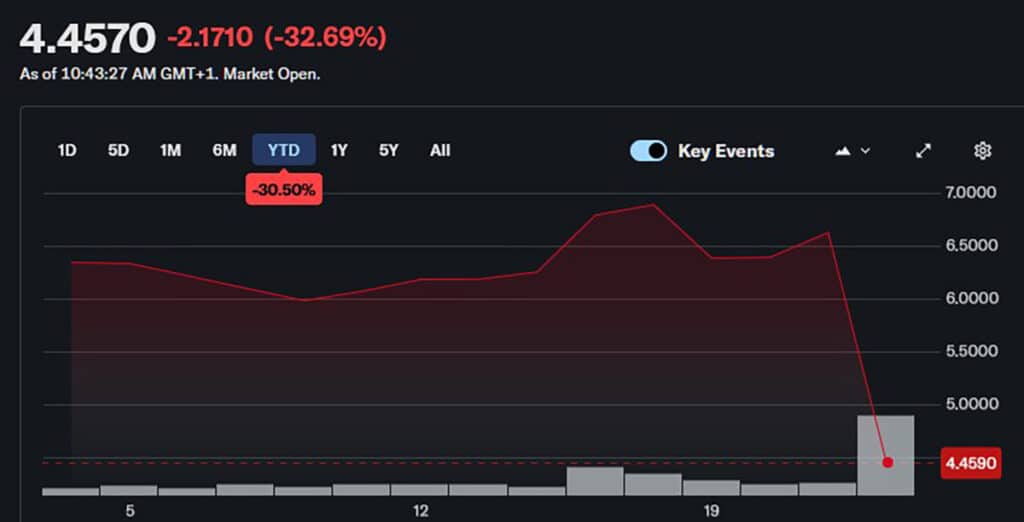Switch chart to 6M range
Image resolution: width=1024 pixels, height=522 pixels.
coord(224,150)
